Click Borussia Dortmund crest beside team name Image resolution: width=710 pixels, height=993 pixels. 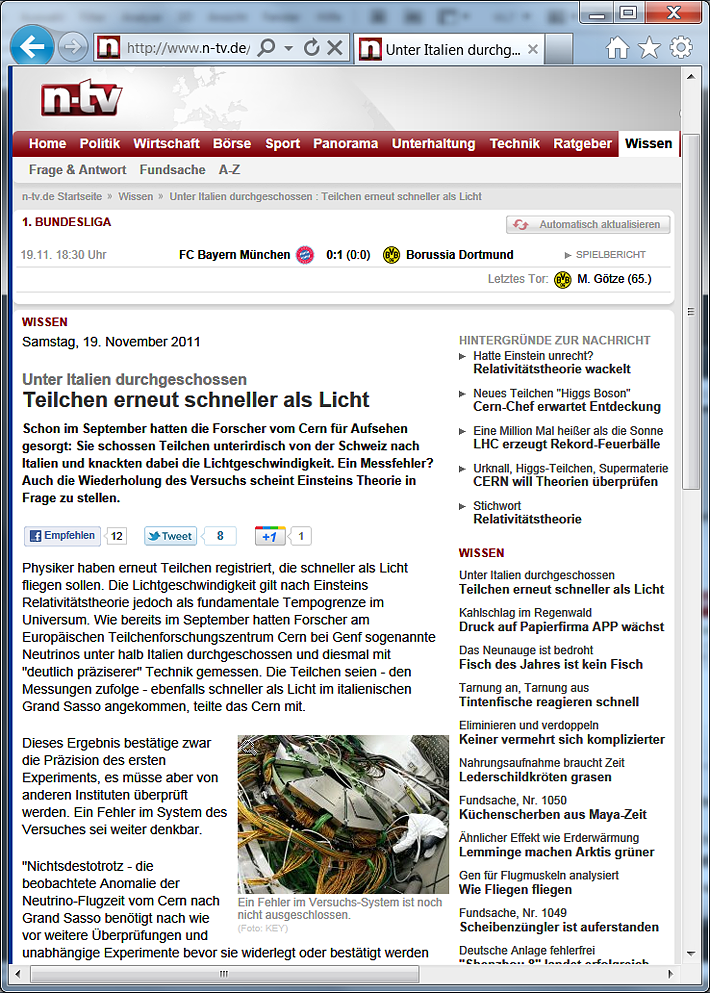(391, 255)
